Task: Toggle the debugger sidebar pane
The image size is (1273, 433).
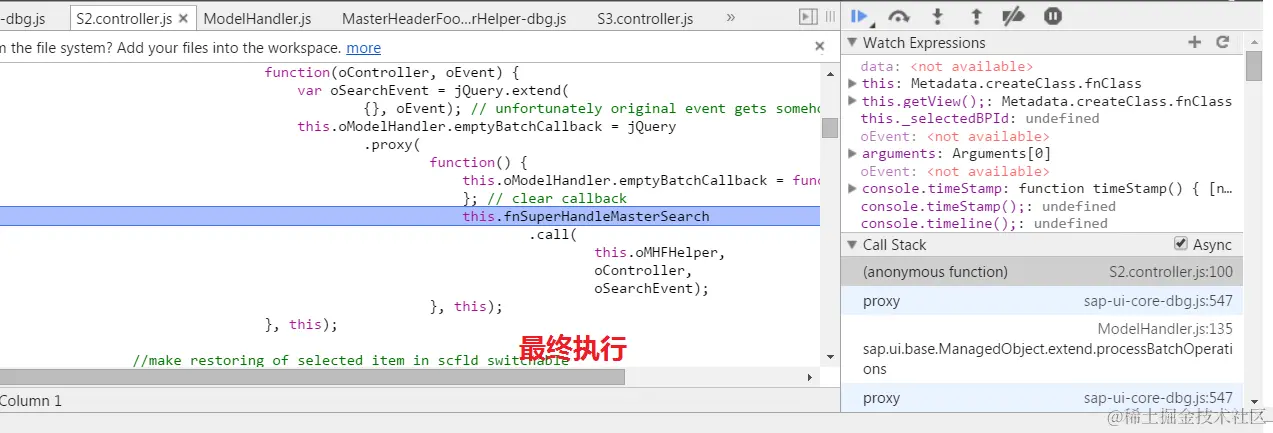Action: (808, 18)
